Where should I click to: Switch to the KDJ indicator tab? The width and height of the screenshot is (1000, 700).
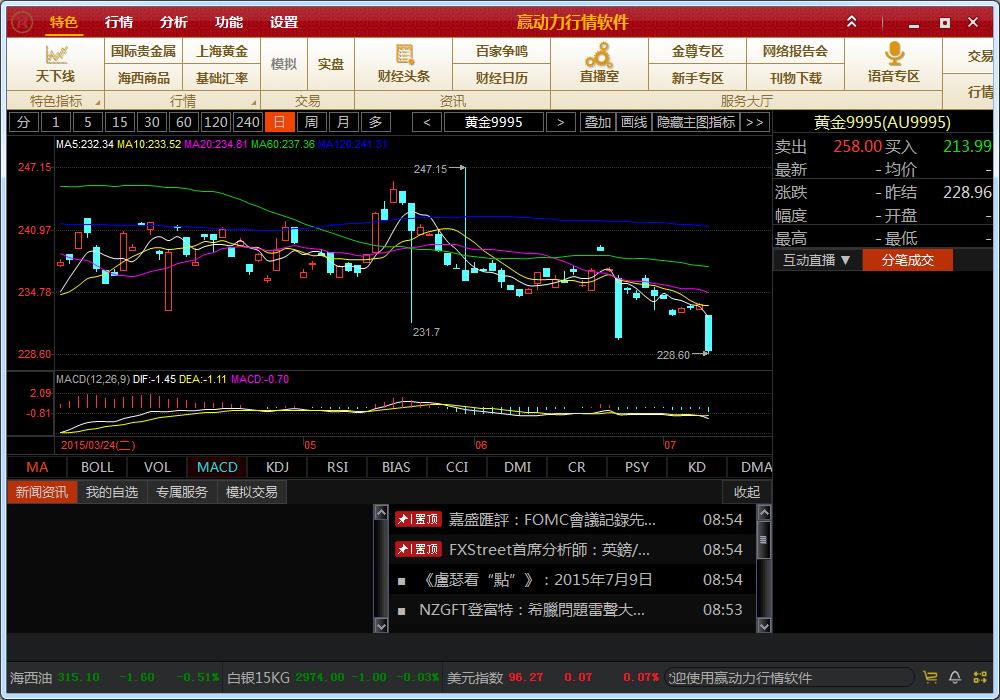[x=277, y=467]
